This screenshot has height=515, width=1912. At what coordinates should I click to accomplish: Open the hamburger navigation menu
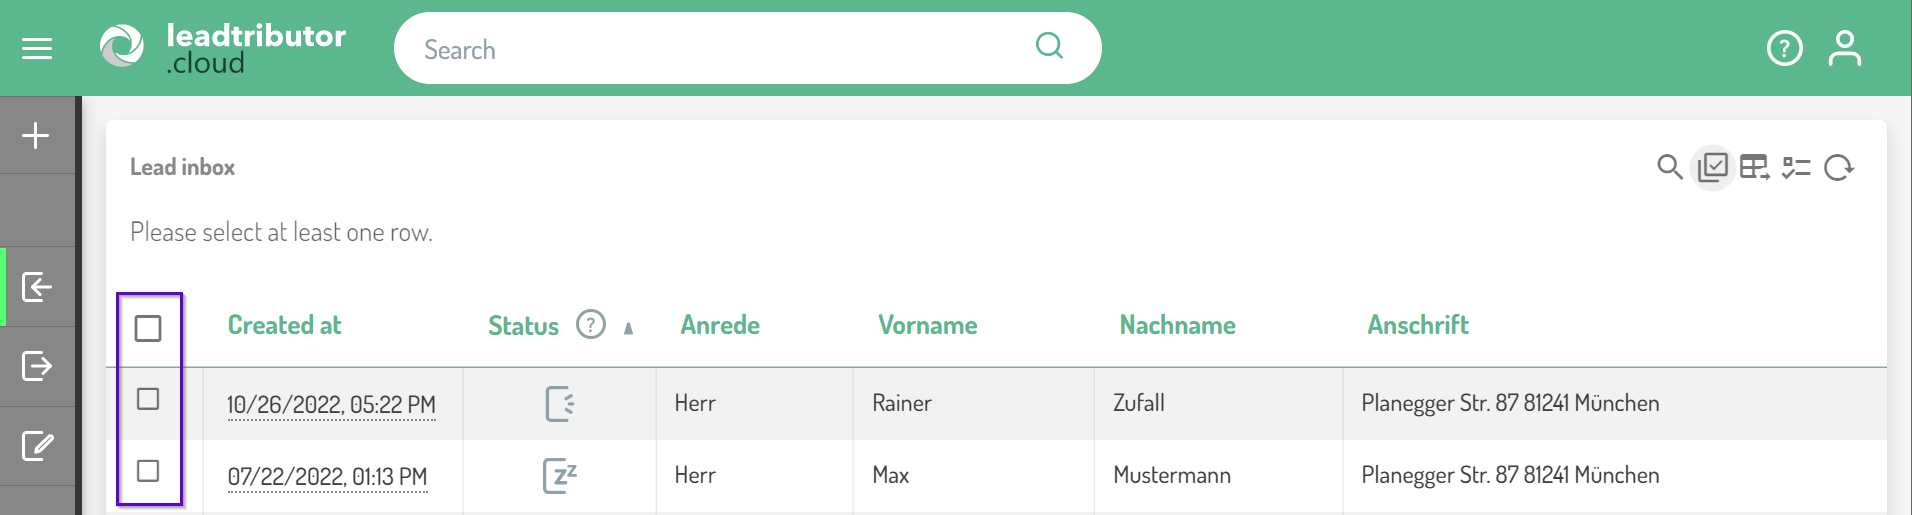(37, 48)
